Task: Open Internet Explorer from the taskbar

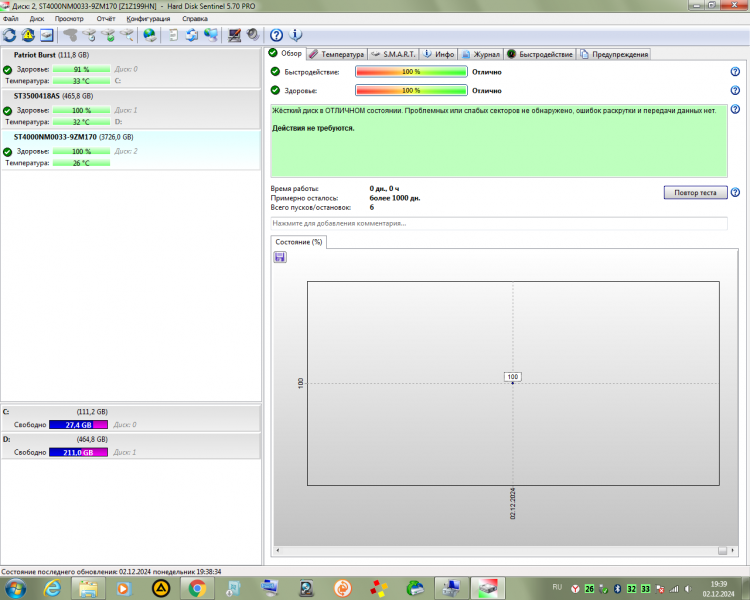Action: tap(51, 589)
